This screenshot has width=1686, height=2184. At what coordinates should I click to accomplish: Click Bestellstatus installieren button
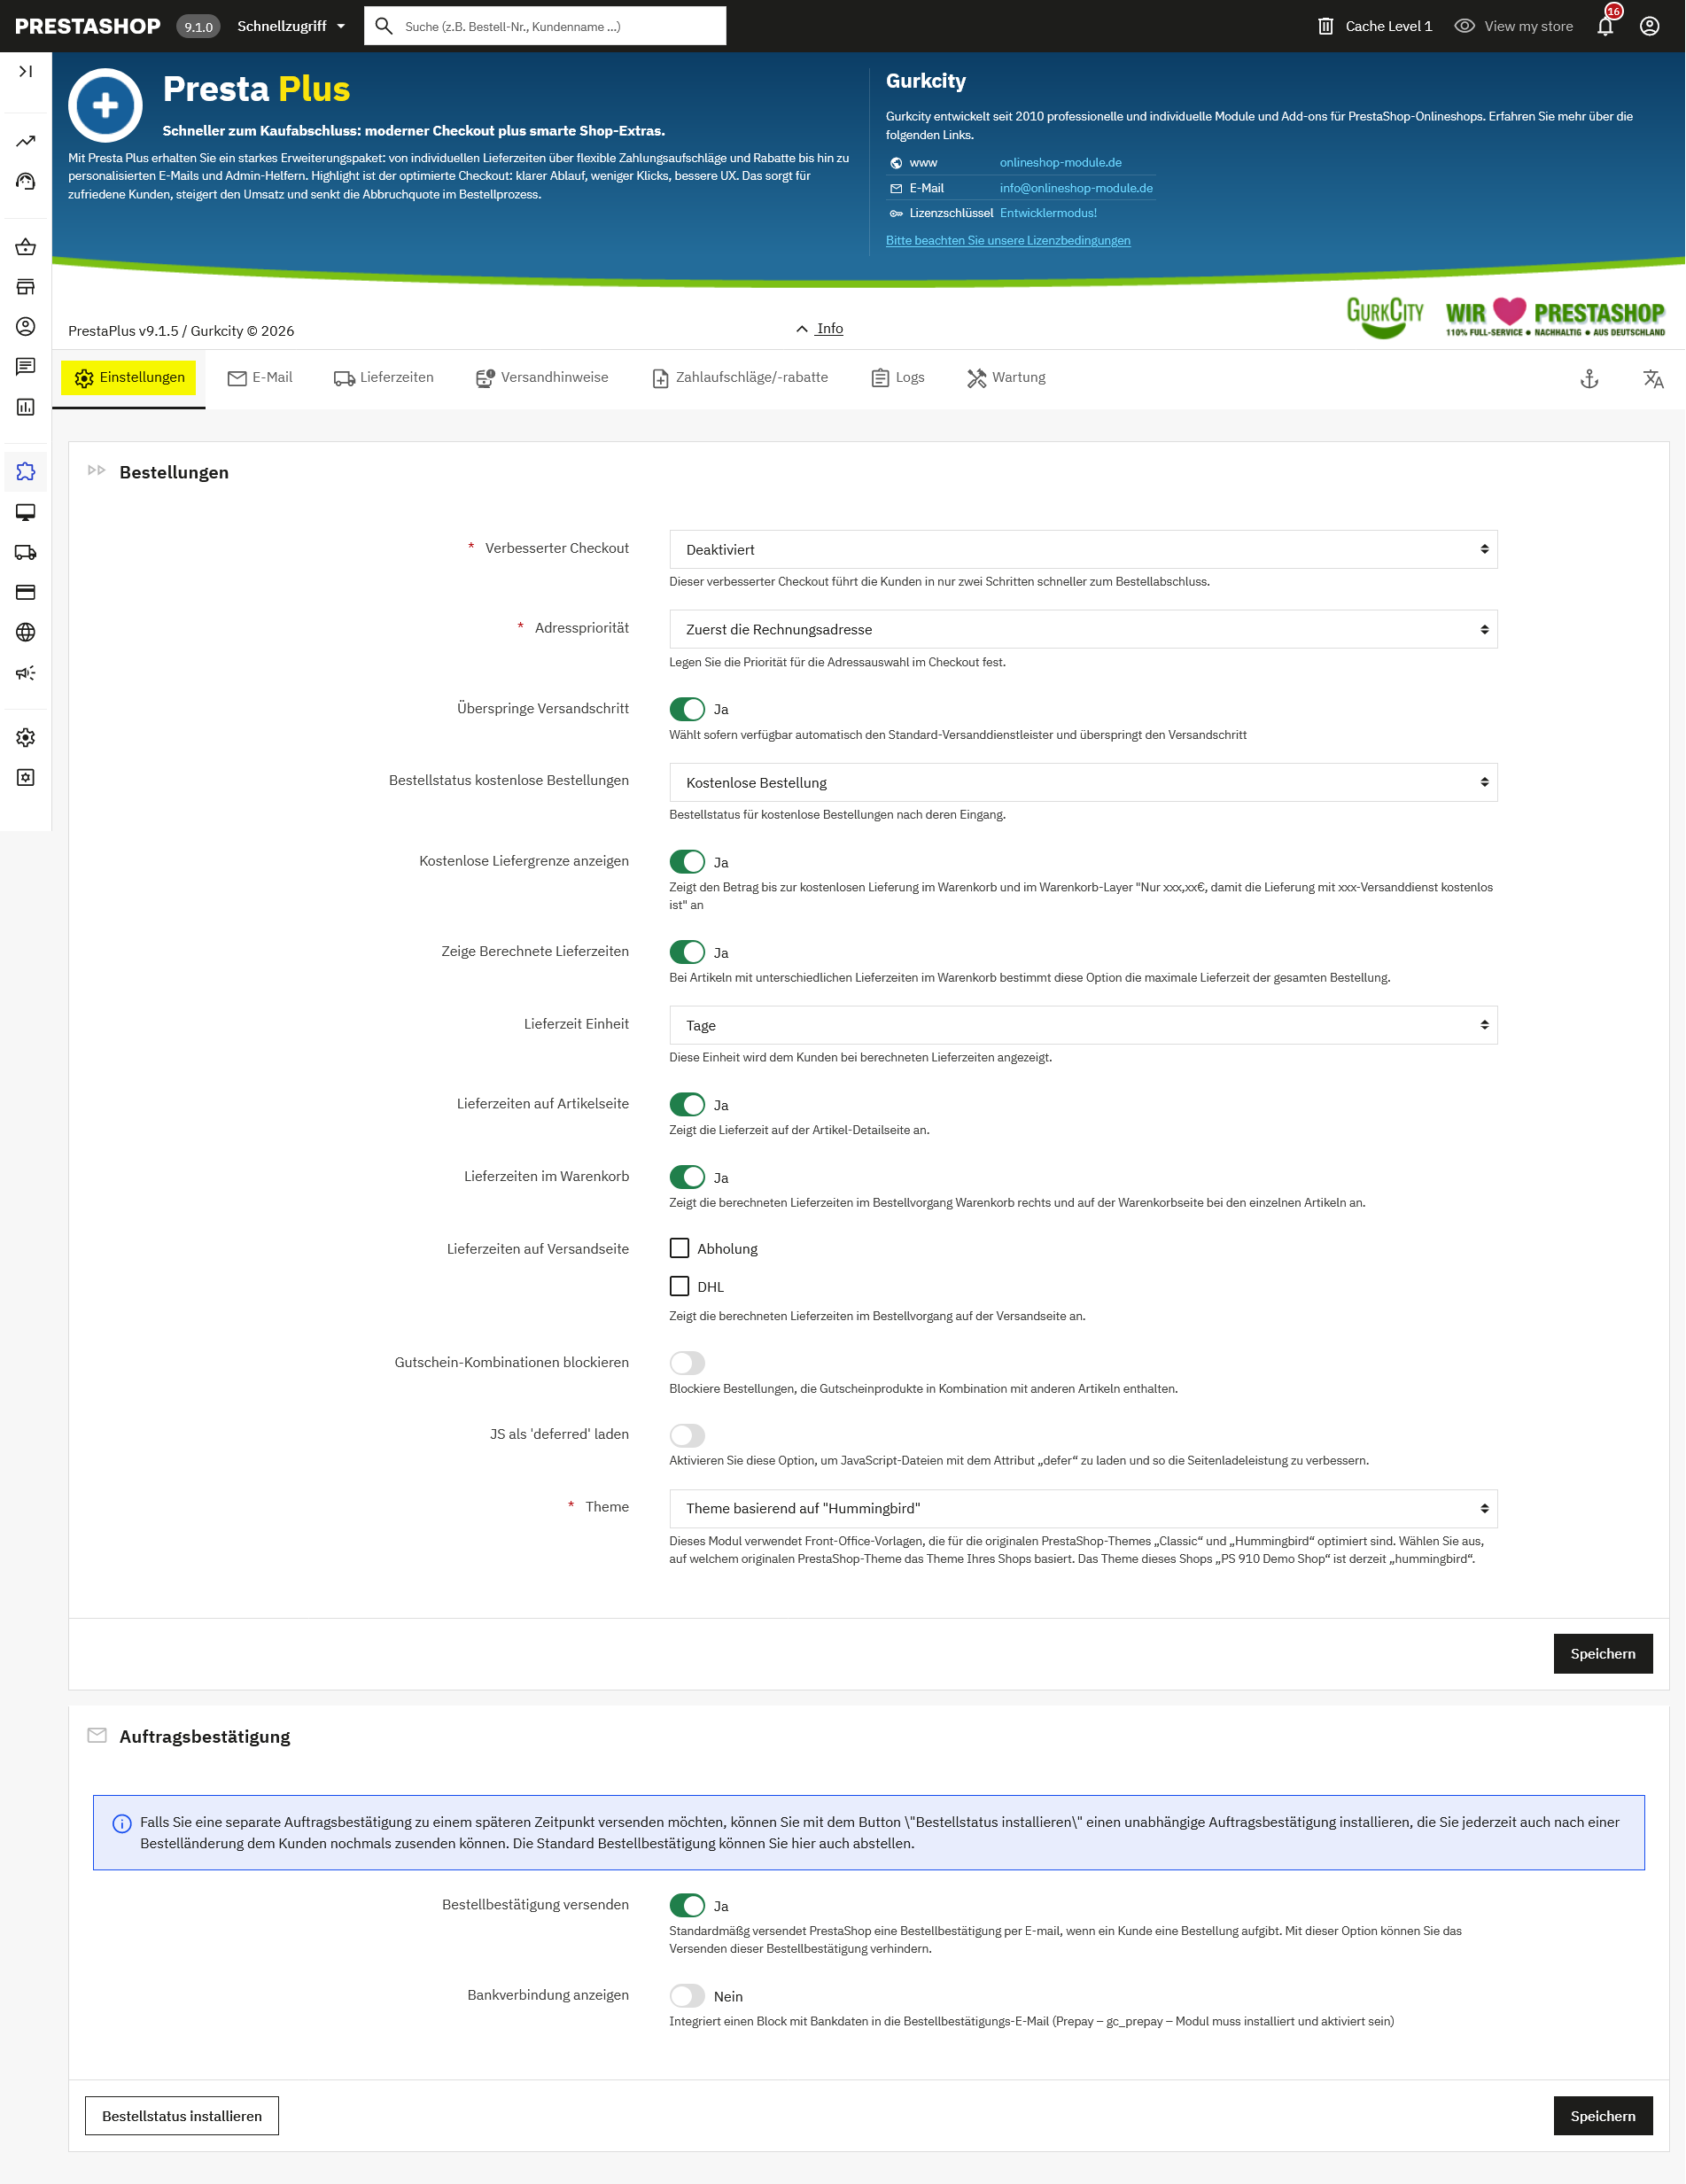click(x=182, y=2116)
